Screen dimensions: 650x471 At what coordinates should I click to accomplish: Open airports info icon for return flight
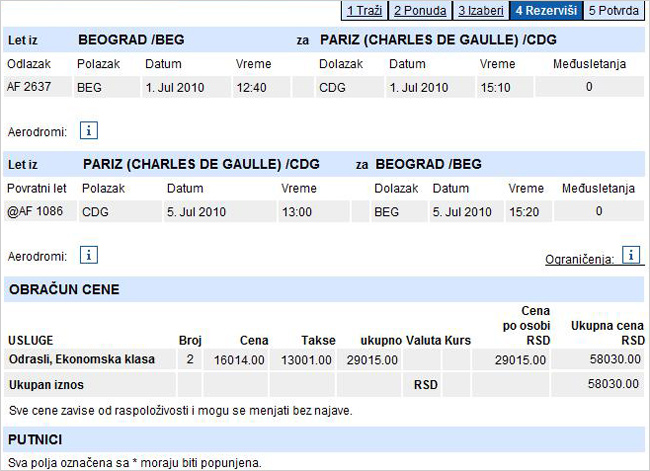tap(88, 255)
